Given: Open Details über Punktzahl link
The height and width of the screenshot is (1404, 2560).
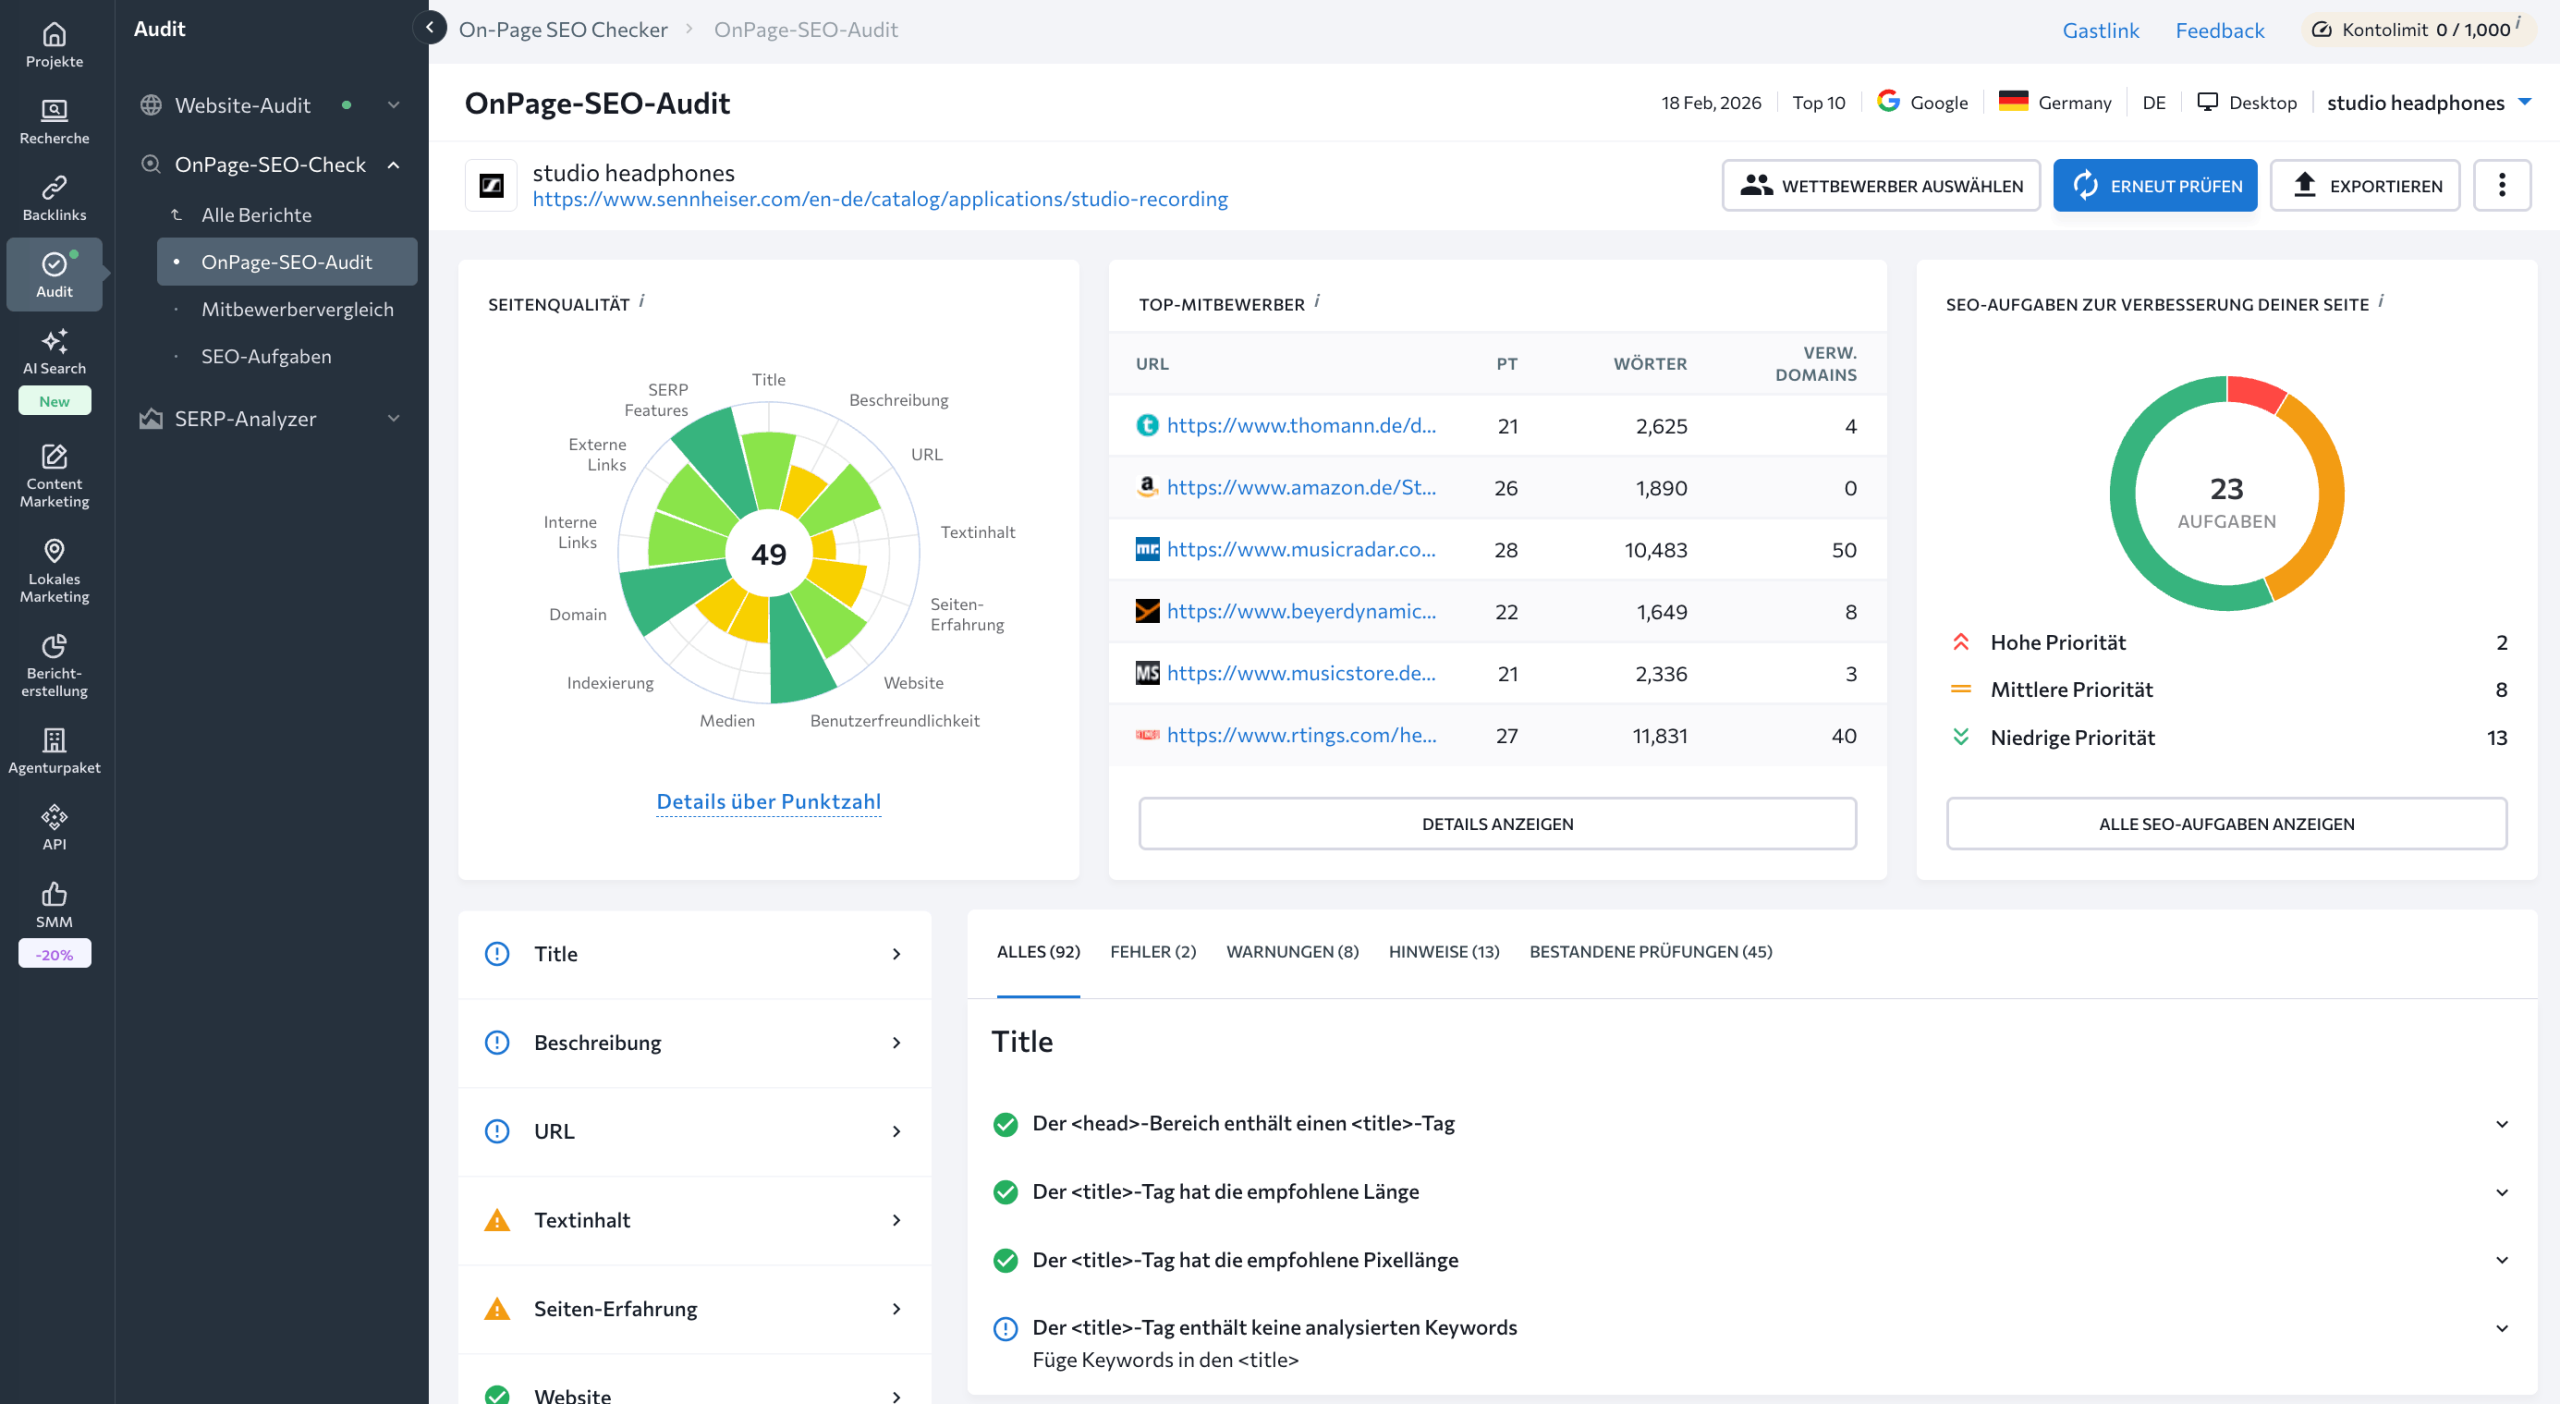Looking at the screenshot, I should coord(768,801).
